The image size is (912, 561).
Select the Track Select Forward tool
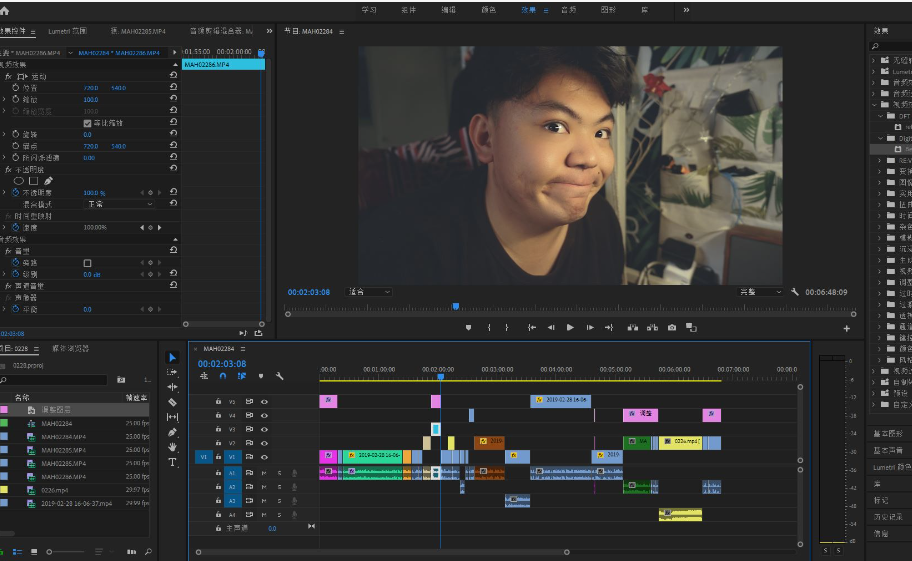point(172,372)
